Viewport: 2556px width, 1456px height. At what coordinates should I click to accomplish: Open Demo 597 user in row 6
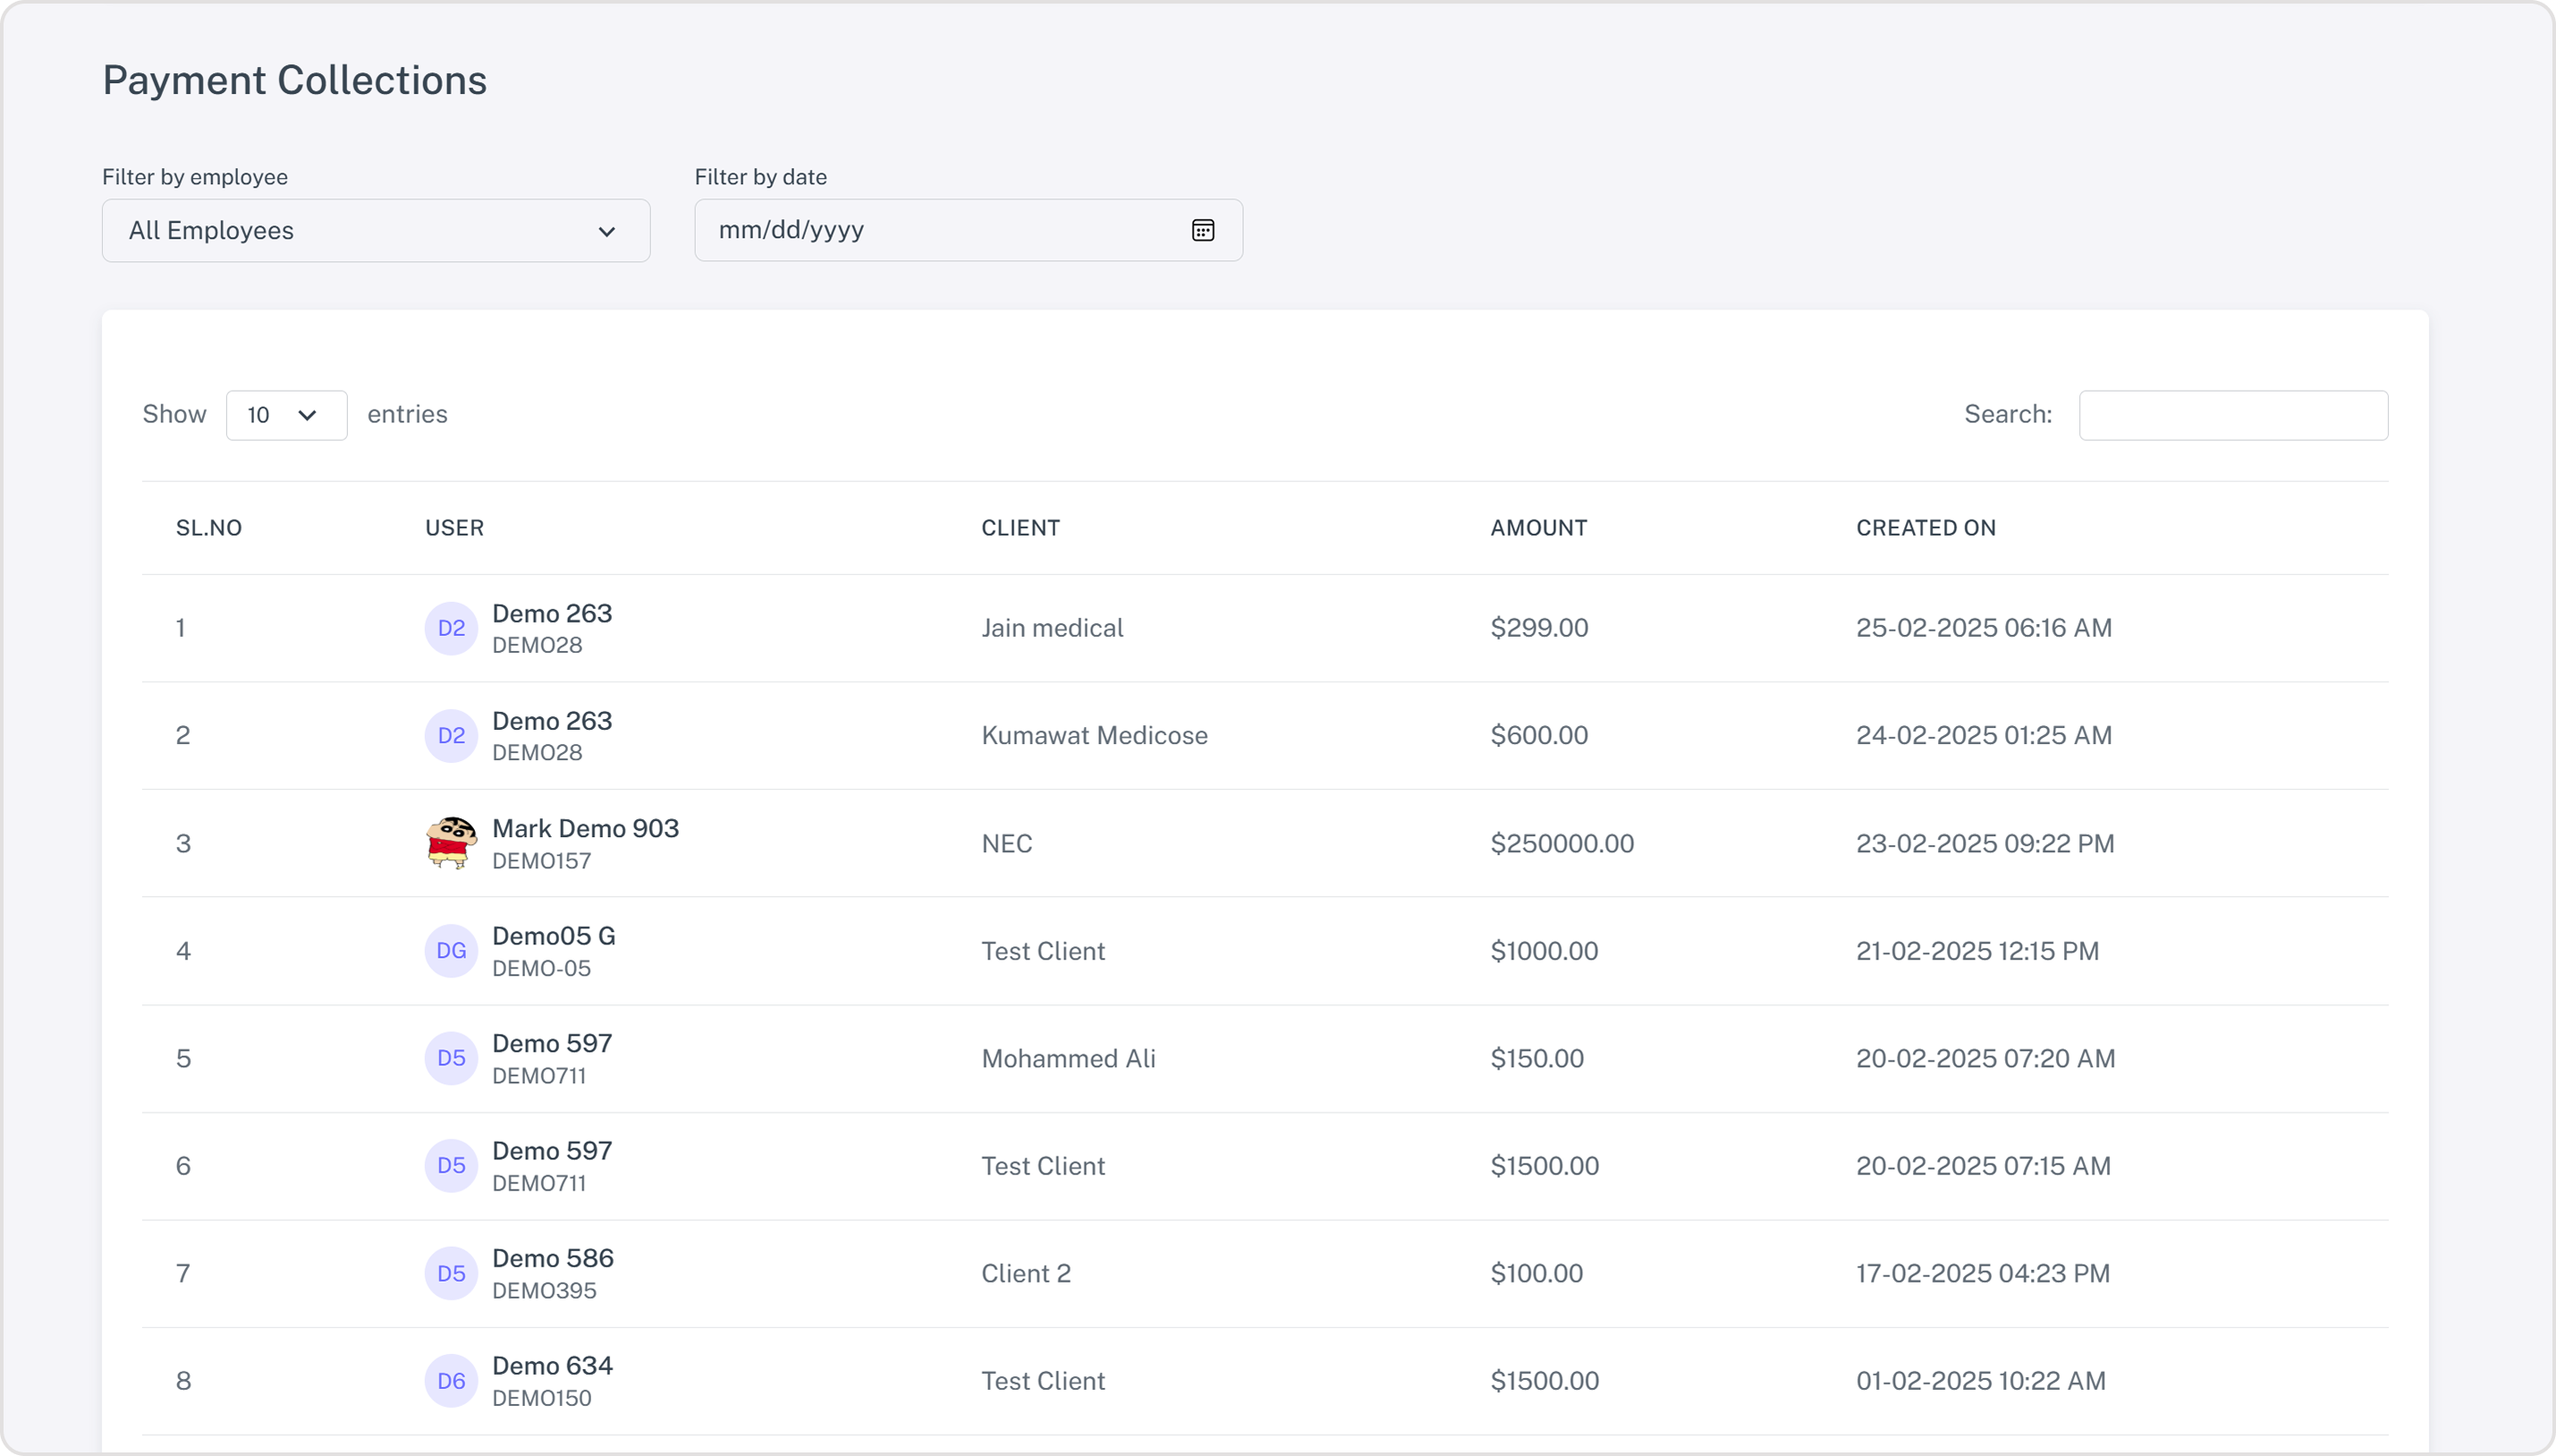tap(552, 1151)
